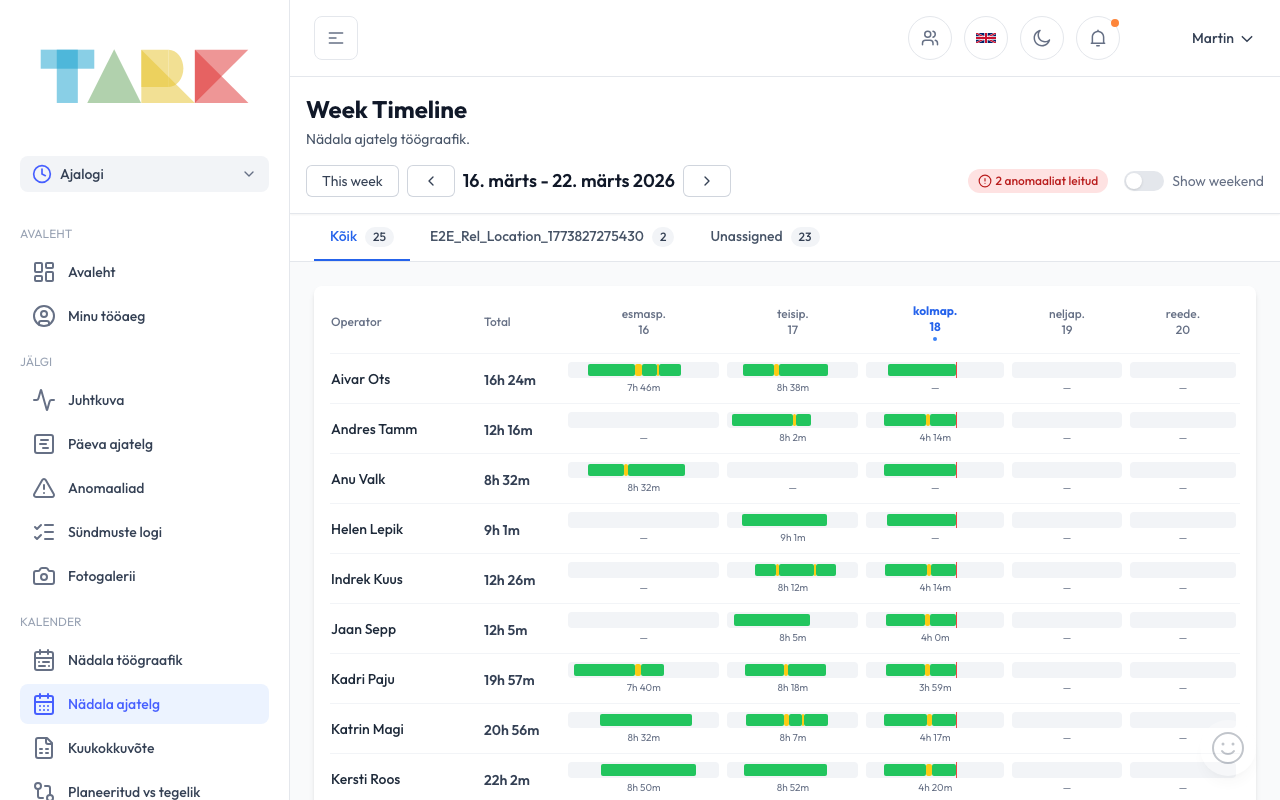Go to next week with right chevron
Viewport: 1280px width, 800px height.
pyautogui.click(x=707, y=181)
